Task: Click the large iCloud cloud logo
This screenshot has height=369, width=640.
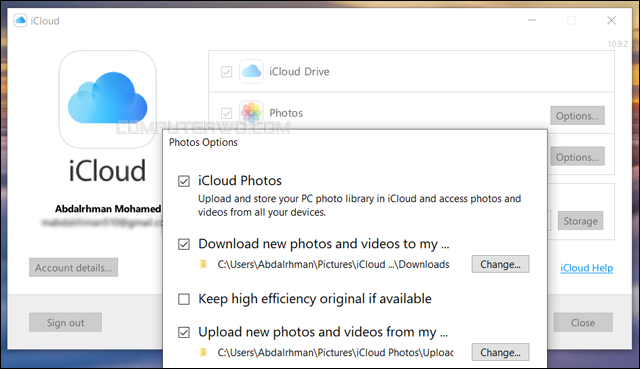Action: coord(107,99)
